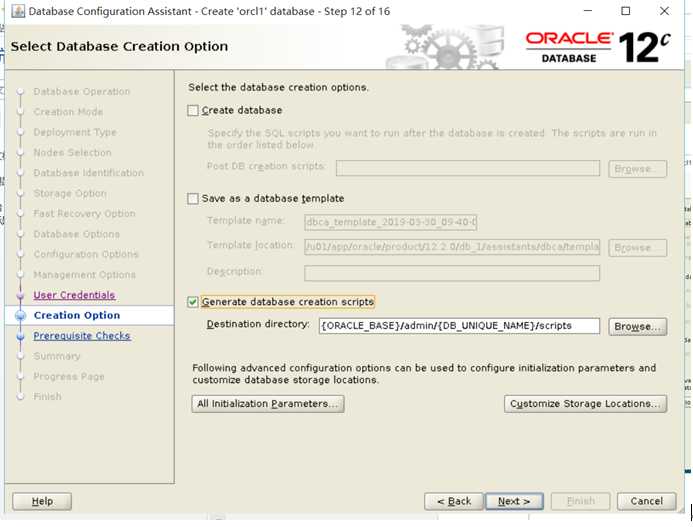
Task: Select the Creation Option step
Action: [x=77, y=315]
